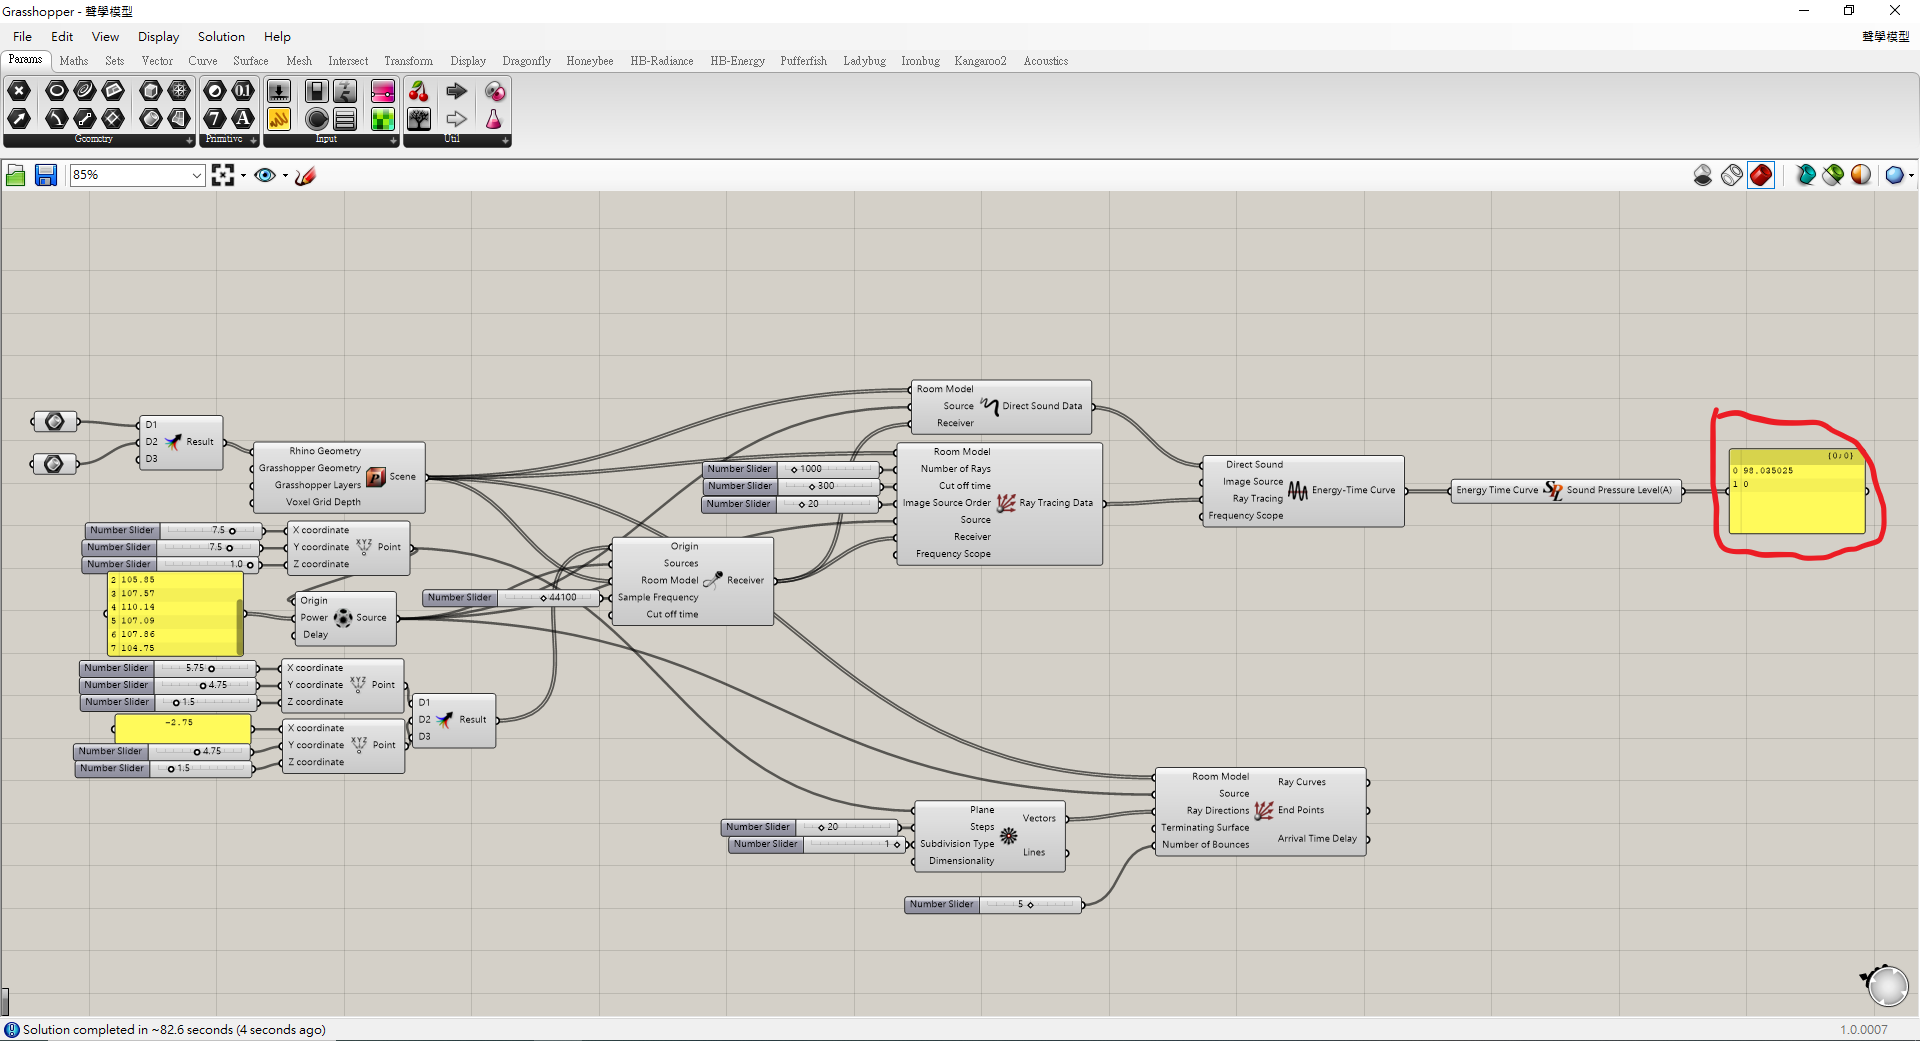The width and height of the screenshot is (1920, 1041).
Task: Open the eye preview options arrow
Action: (x=285, y=176)
